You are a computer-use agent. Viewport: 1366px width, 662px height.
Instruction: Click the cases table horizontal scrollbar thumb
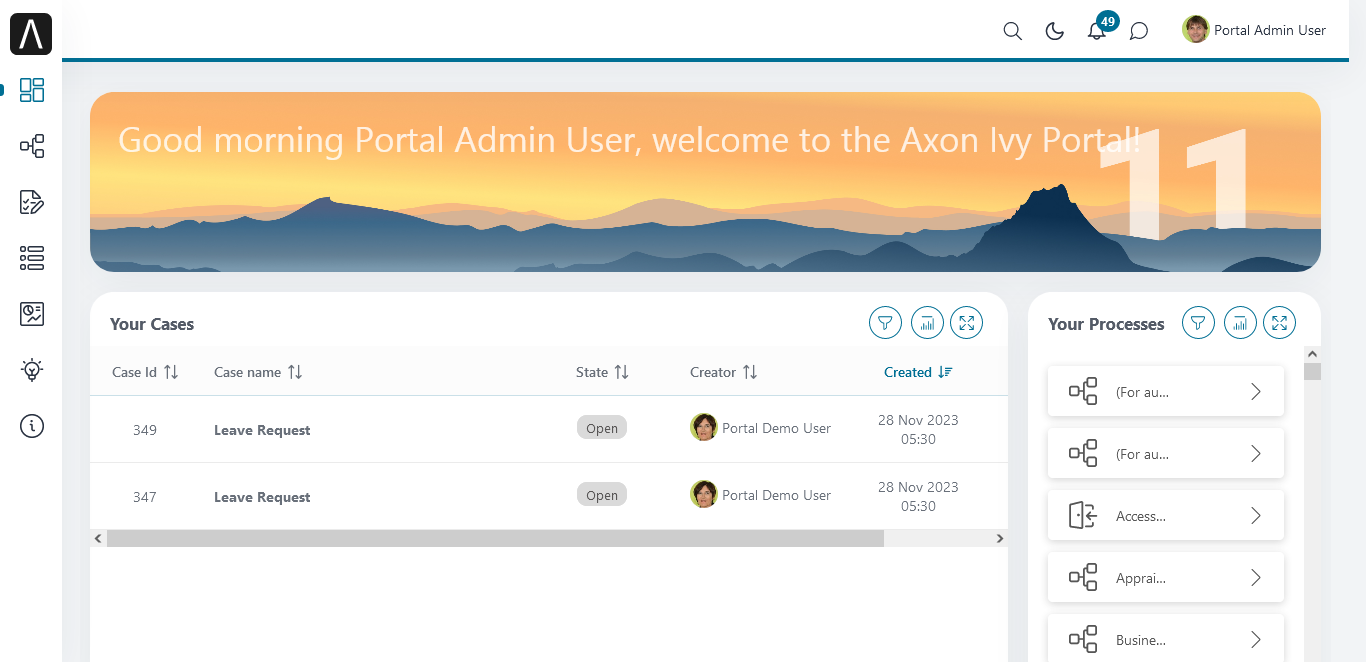[x=495, y=538]
